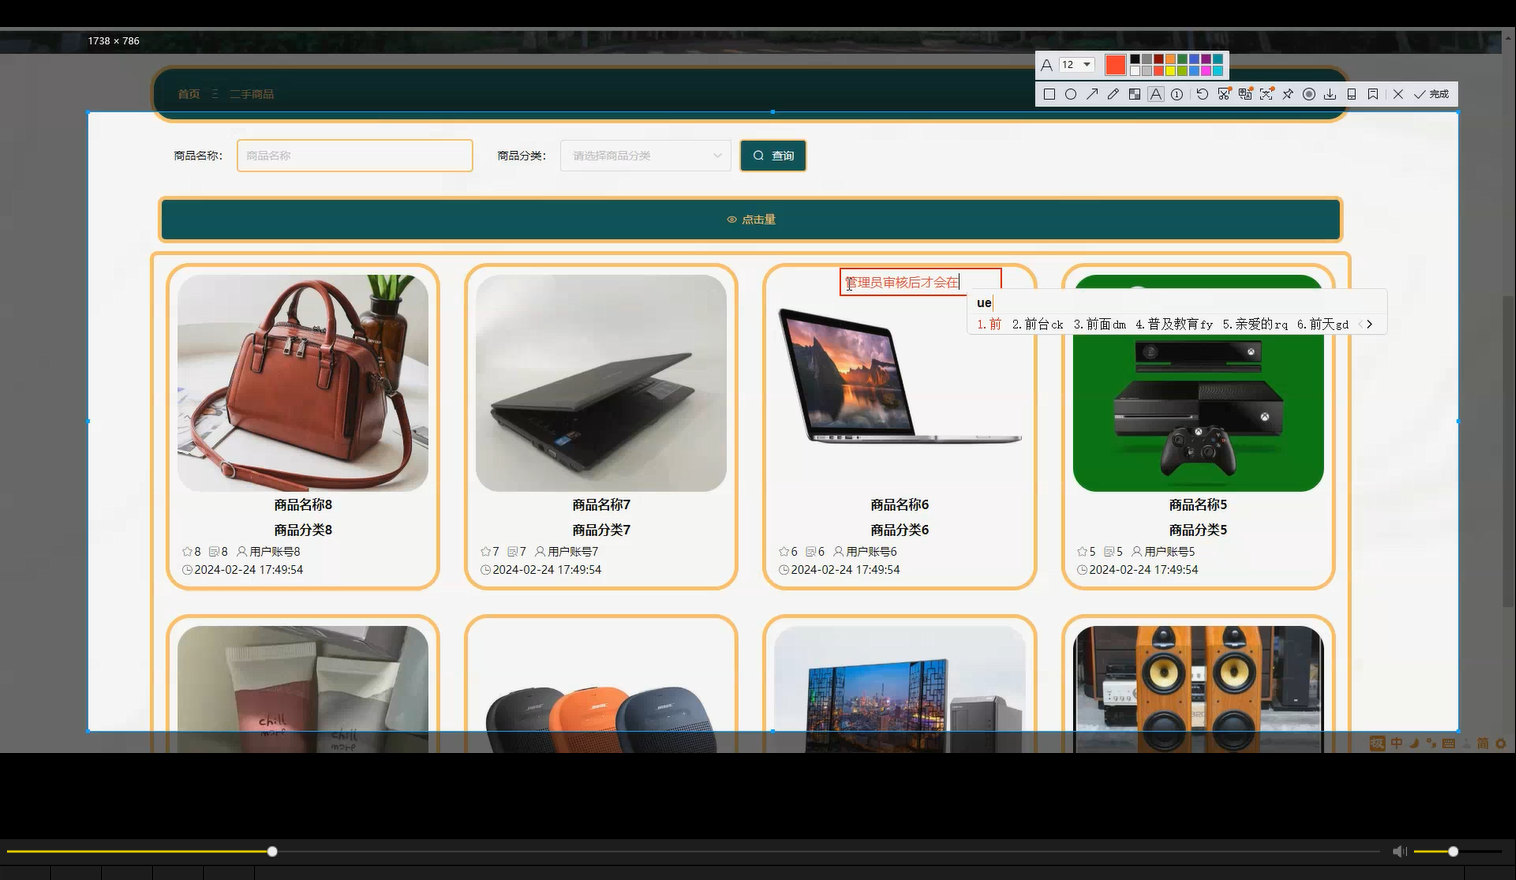Open the font size 12 dropdown
Screen dimensions: 1516x880
pos(1077,65)
